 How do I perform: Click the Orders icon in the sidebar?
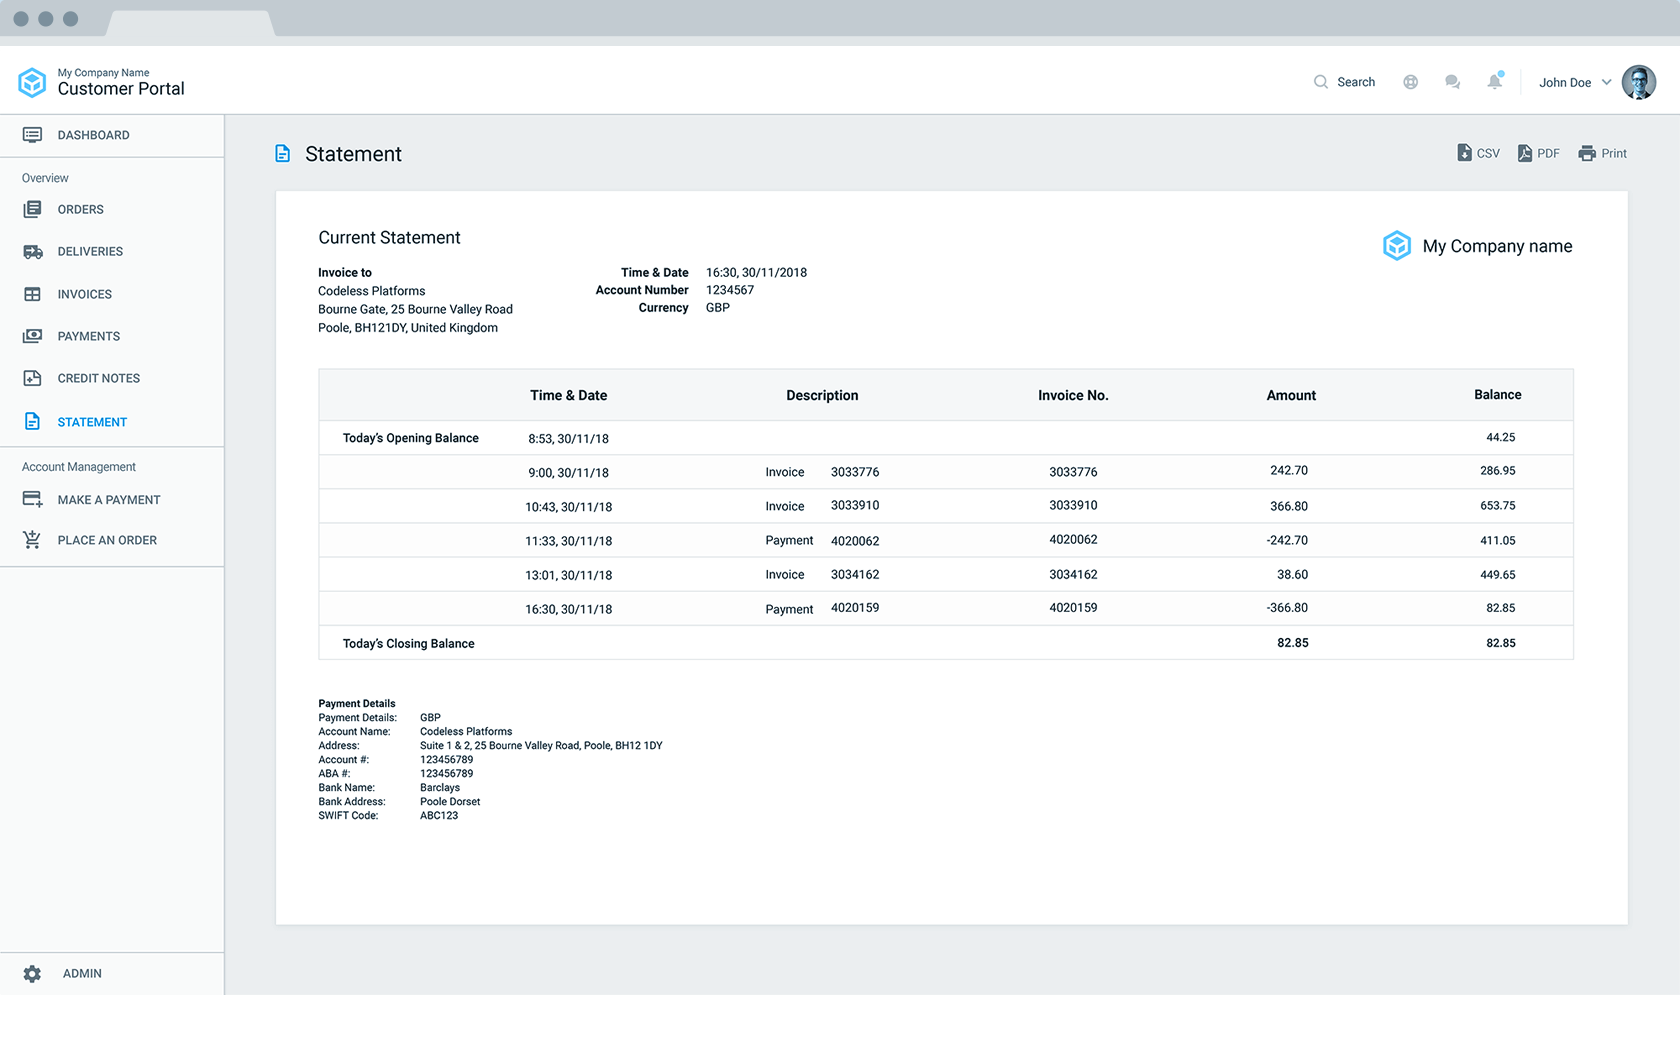(33, 209)
